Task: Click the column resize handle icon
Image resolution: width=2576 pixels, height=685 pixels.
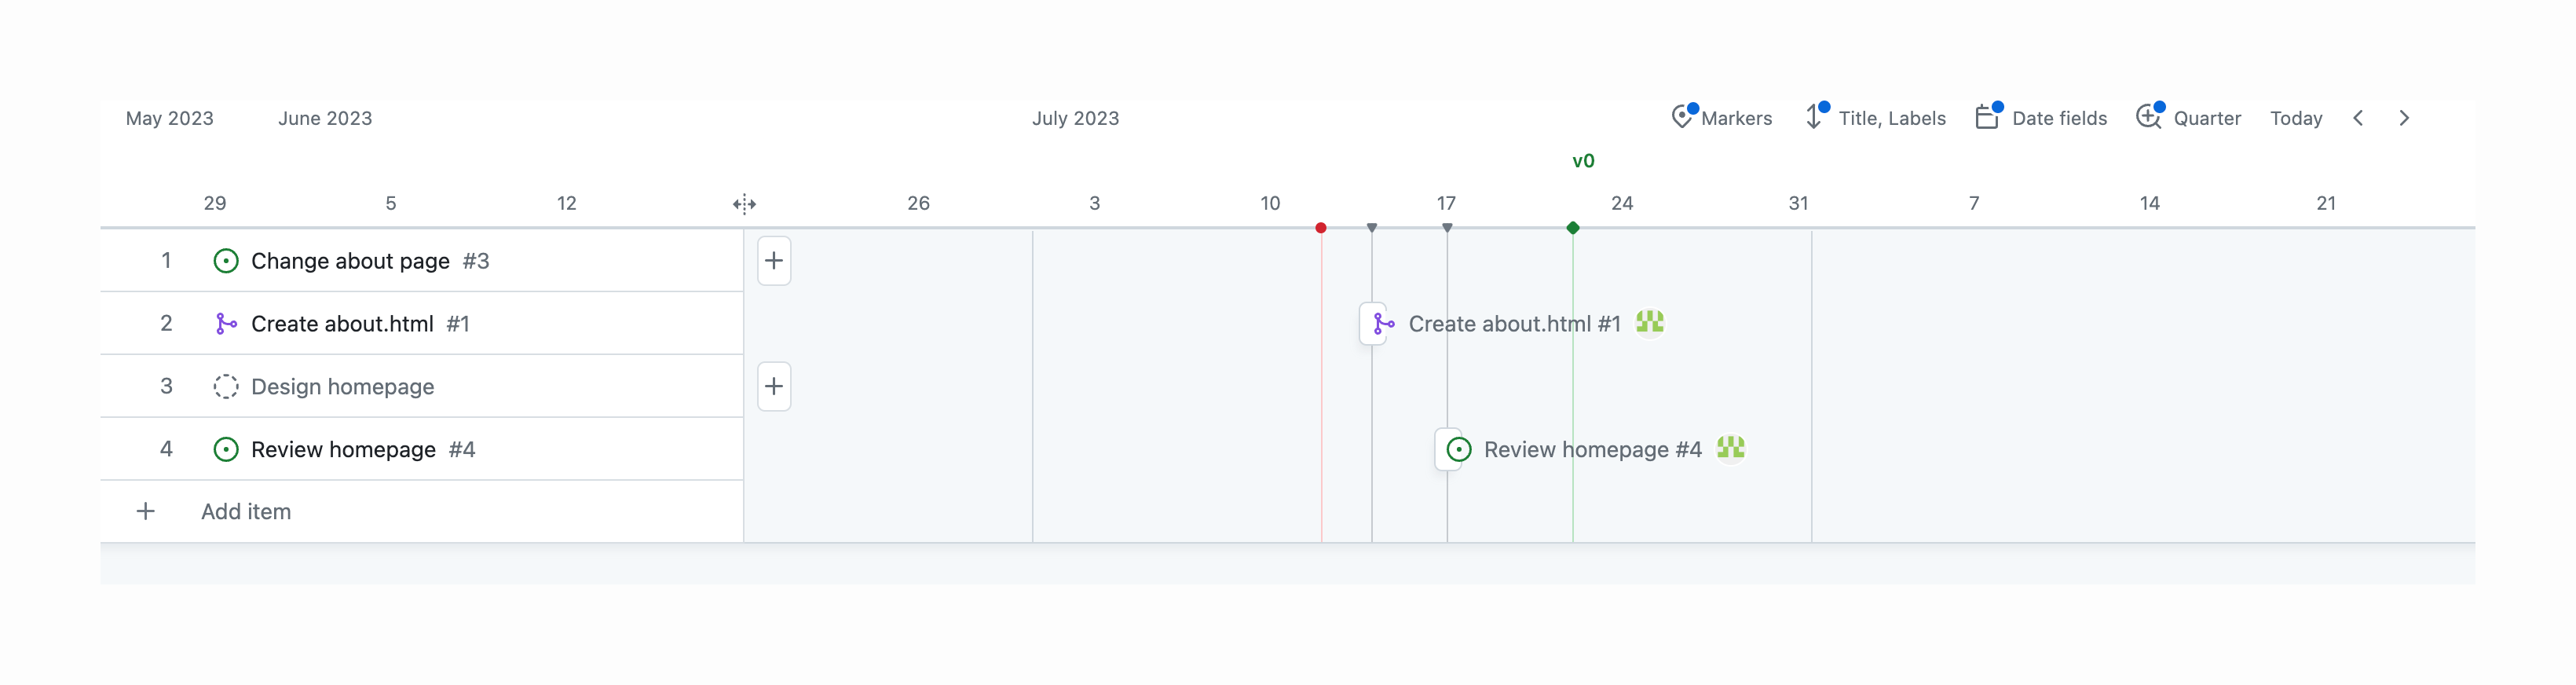Action: click(744, 204)
